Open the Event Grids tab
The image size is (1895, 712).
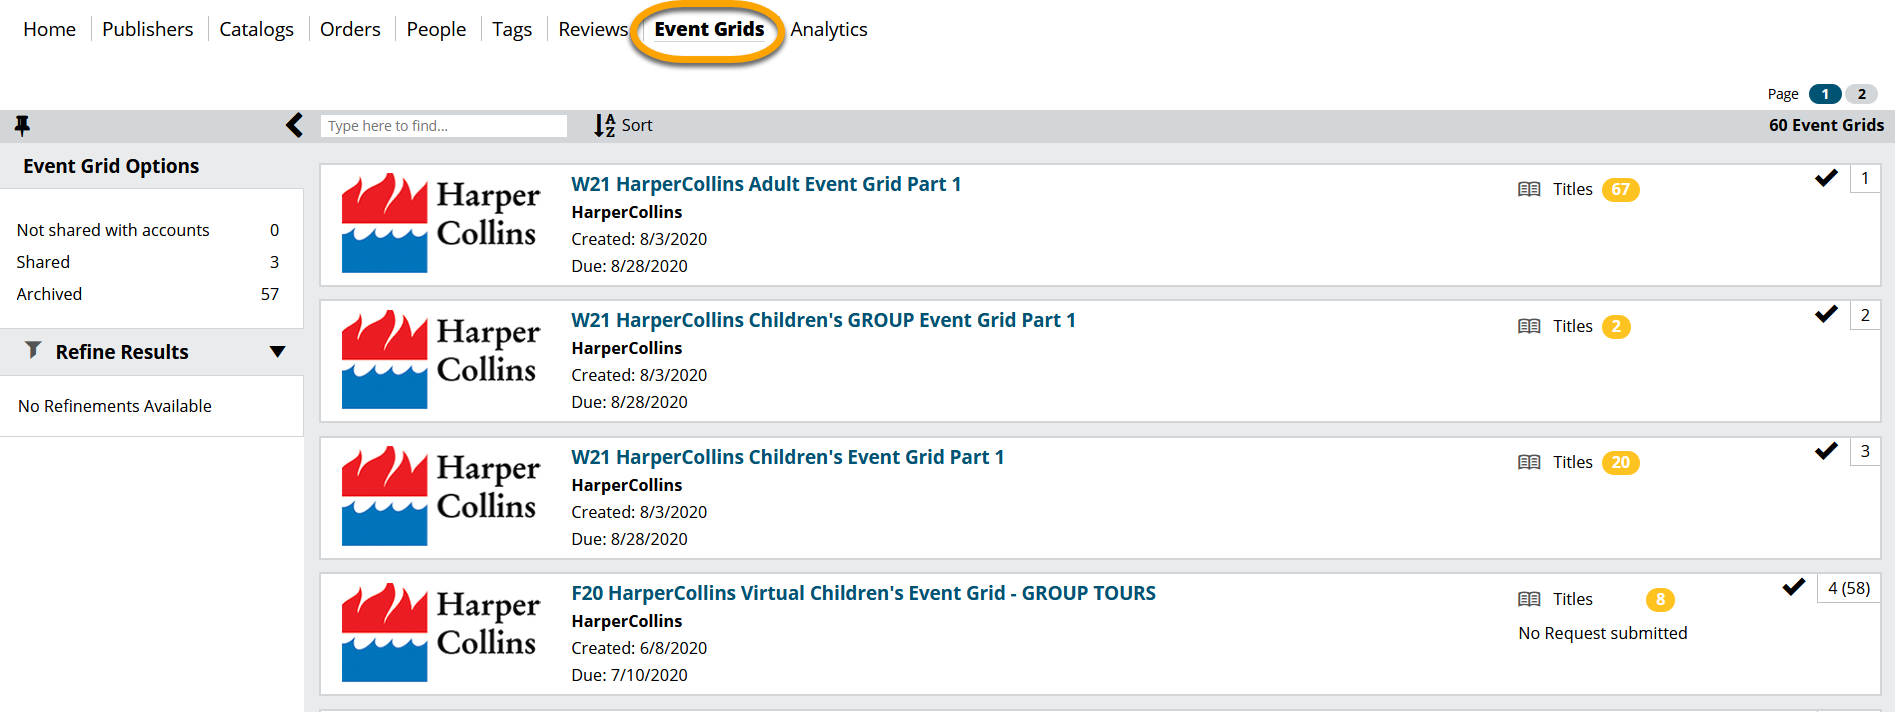[x=709, y=29]
